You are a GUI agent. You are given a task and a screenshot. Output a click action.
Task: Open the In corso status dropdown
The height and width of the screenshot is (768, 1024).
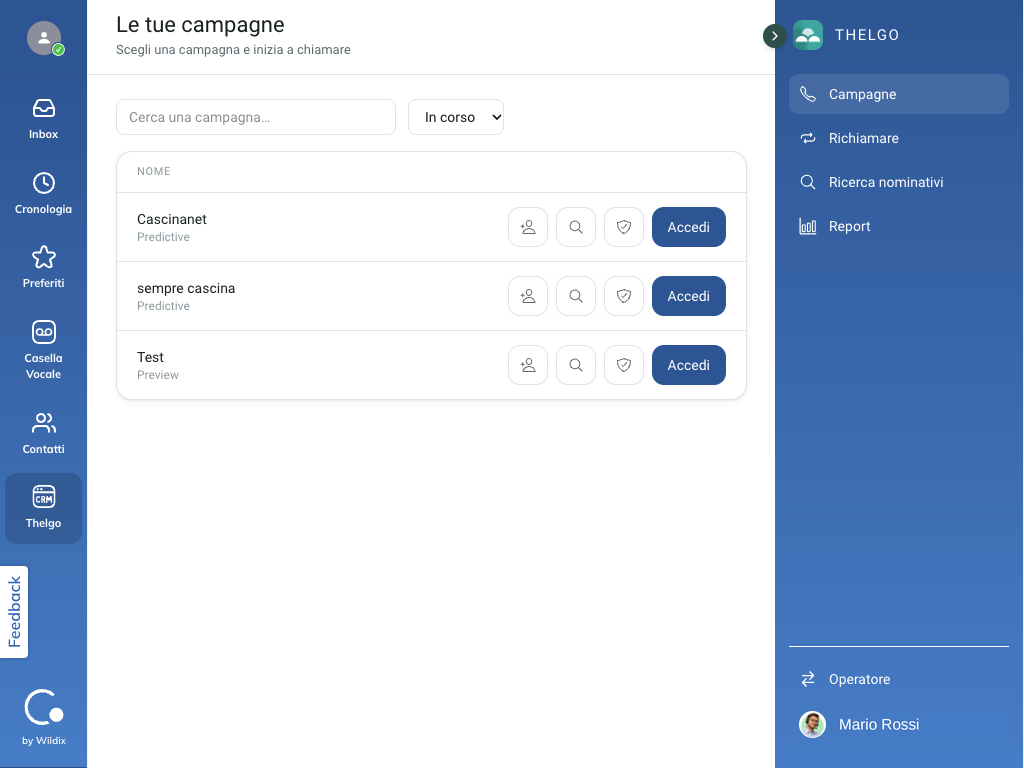tap(456, 117)
